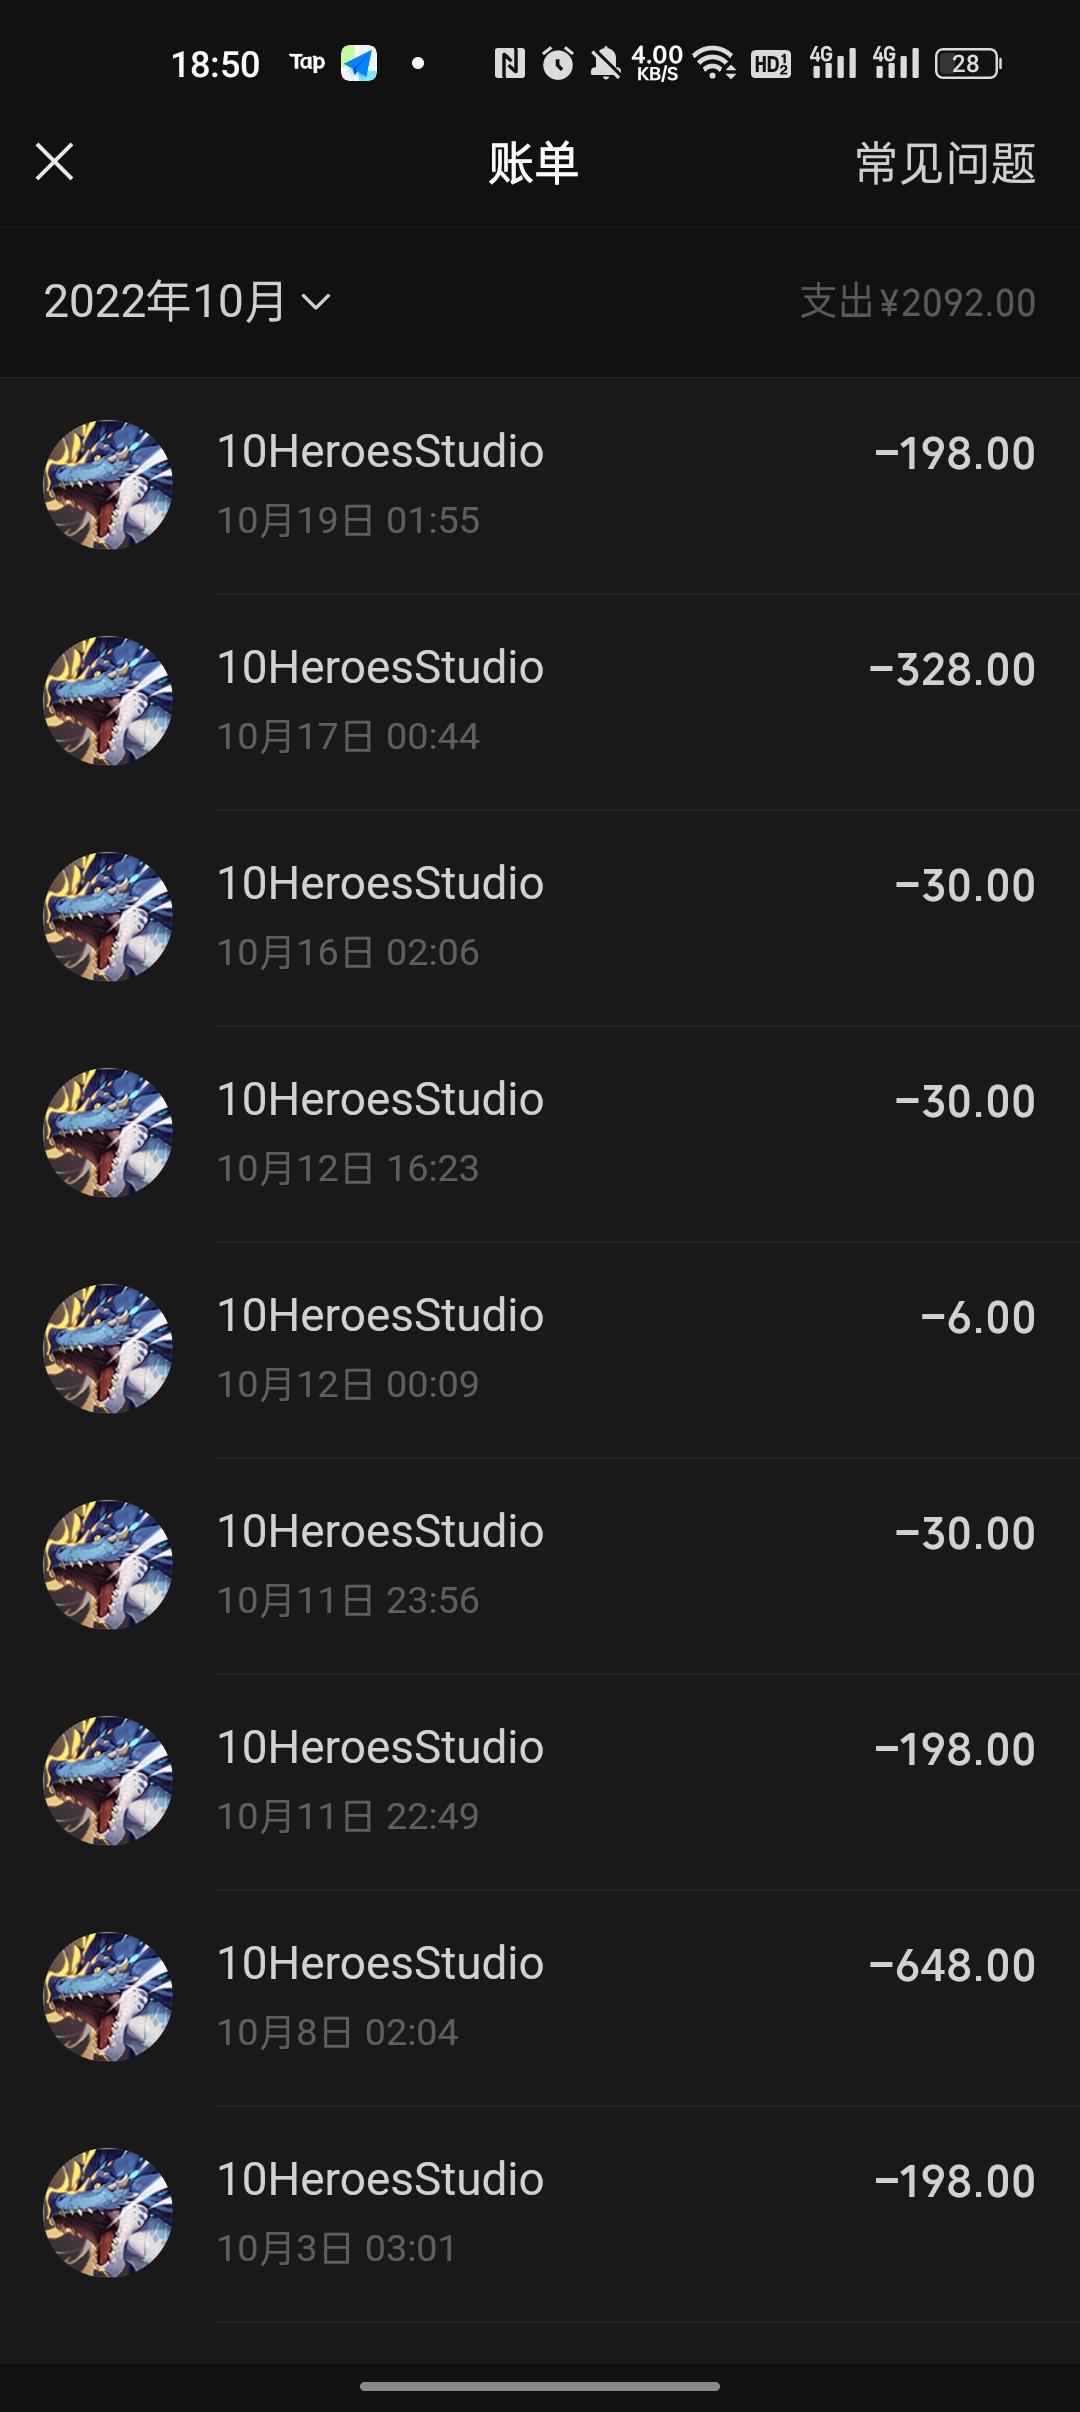The width and height of the screenshot is (1080, 2412).
Task: Open the 常见问题 help link
Action: pos(945,163)
